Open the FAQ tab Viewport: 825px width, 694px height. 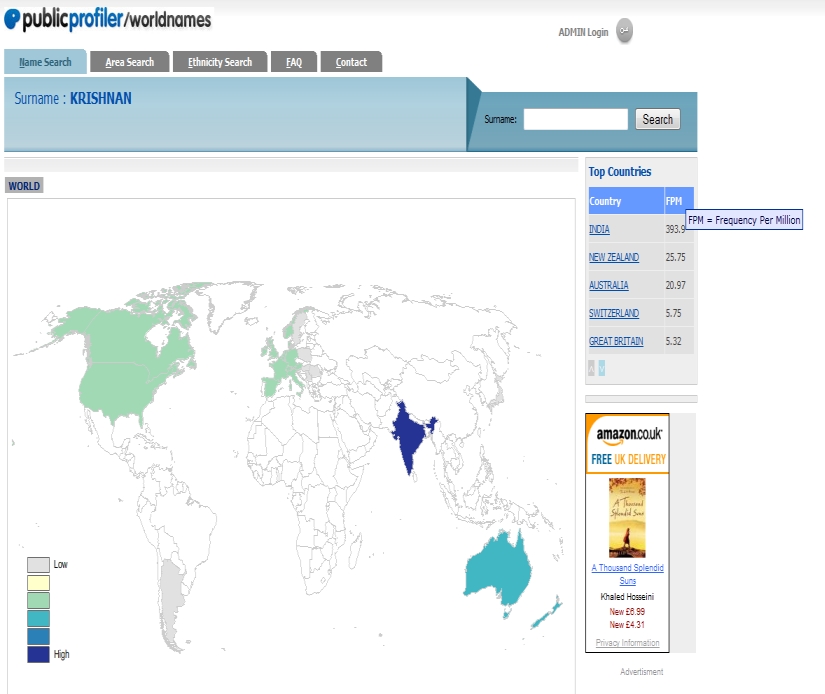294,62
